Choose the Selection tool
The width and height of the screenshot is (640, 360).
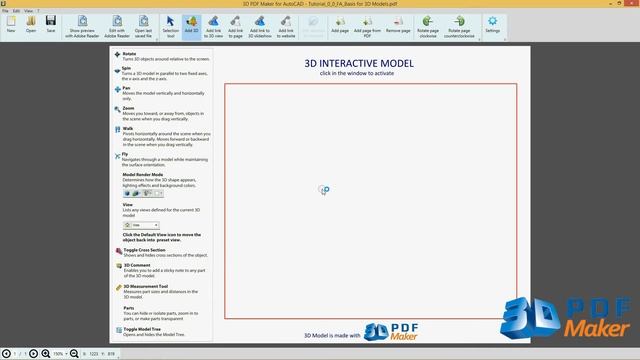[171, 27]
